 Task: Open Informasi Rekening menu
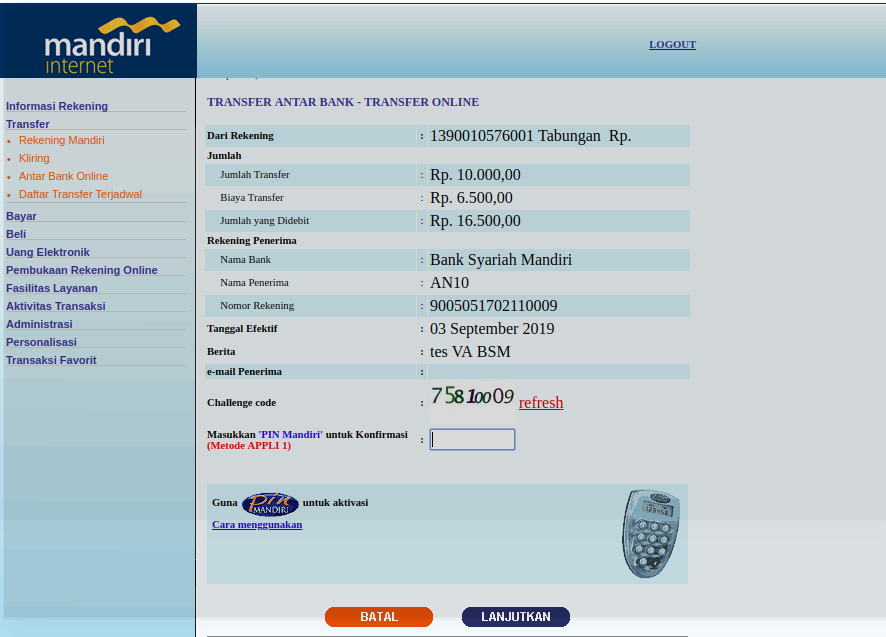(57, 106)
